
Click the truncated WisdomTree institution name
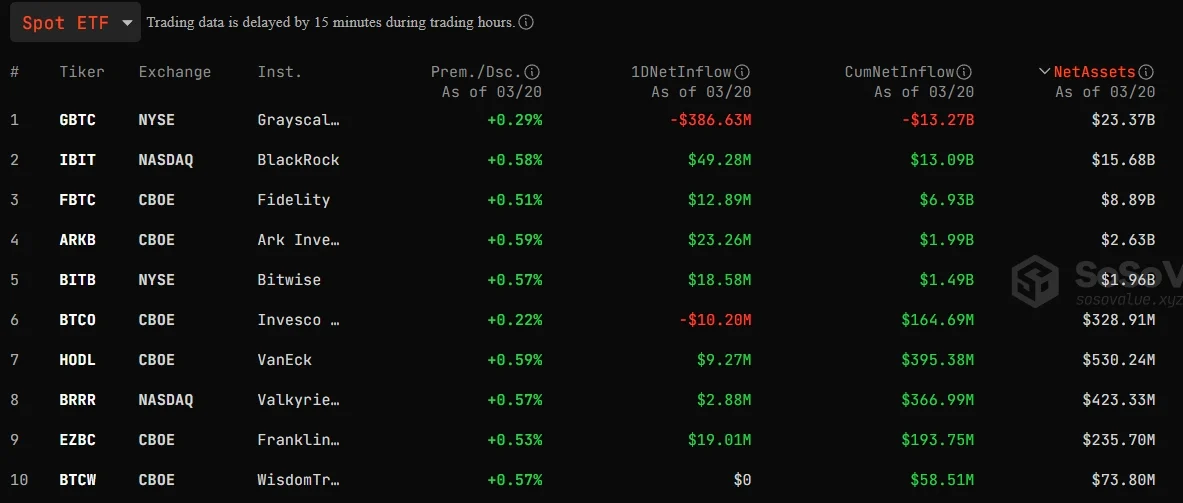(x=298, y=480)
